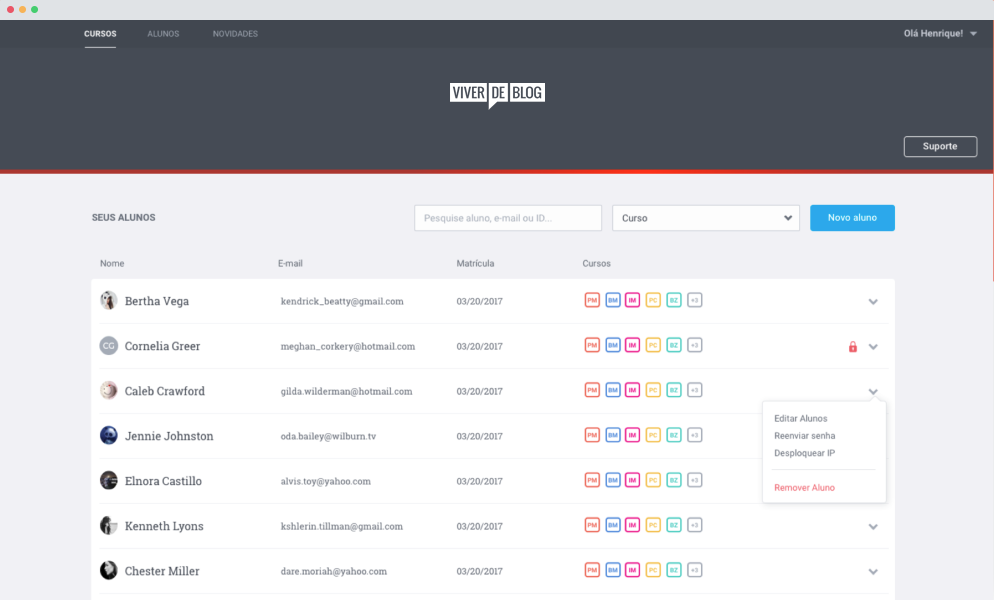Viewport: 994px width, 600px height.
Task: Switch to the Alunos tab
Action: tap(163, 34)
